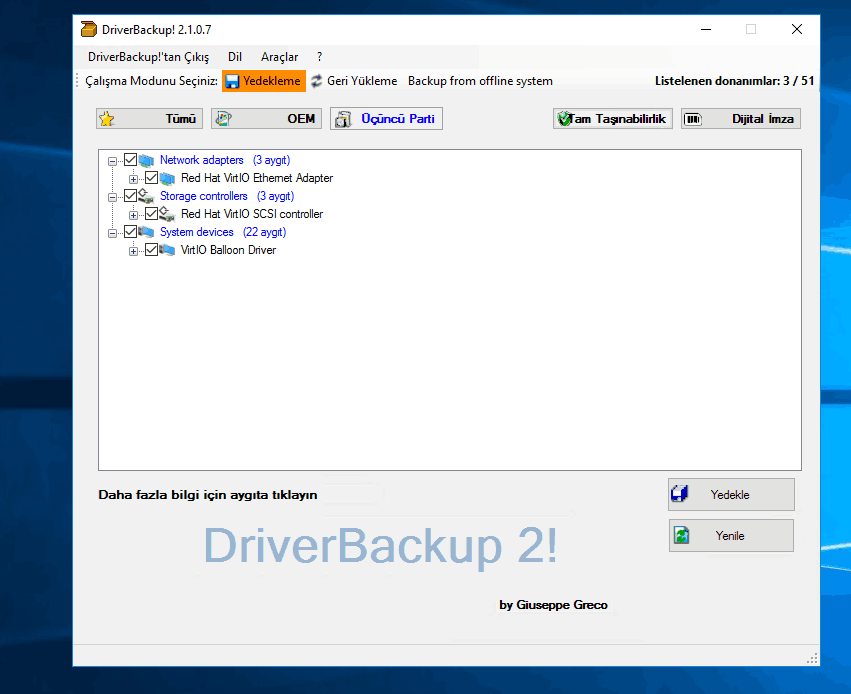Collapse the Network adapters tree node

pos(112,161)
